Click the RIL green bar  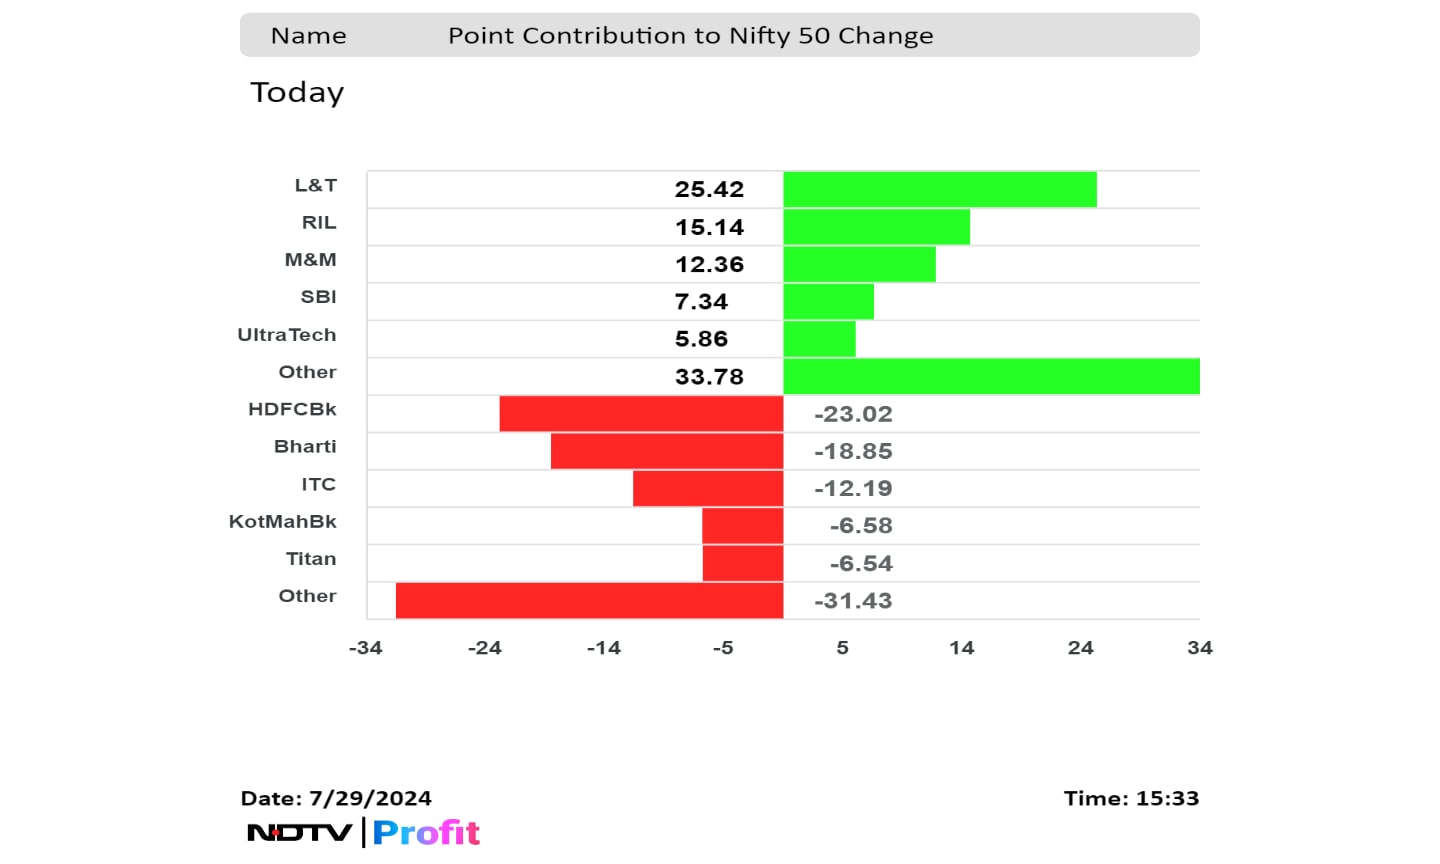pos(876,227)
